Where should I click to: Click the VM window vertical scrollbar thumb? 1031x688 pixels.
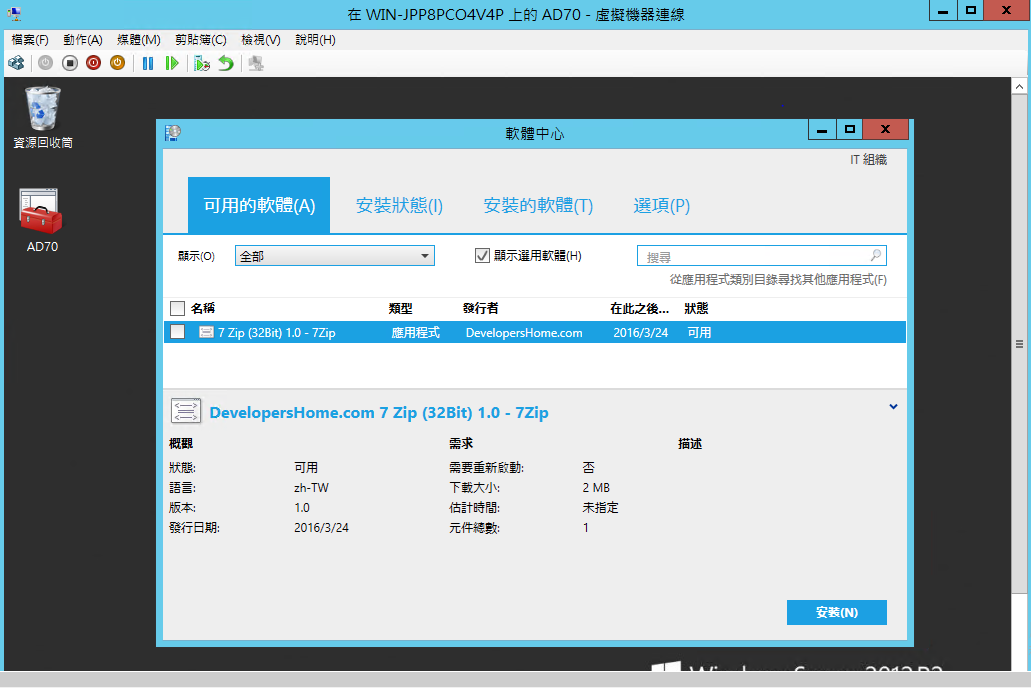[x=1019, y=343]
